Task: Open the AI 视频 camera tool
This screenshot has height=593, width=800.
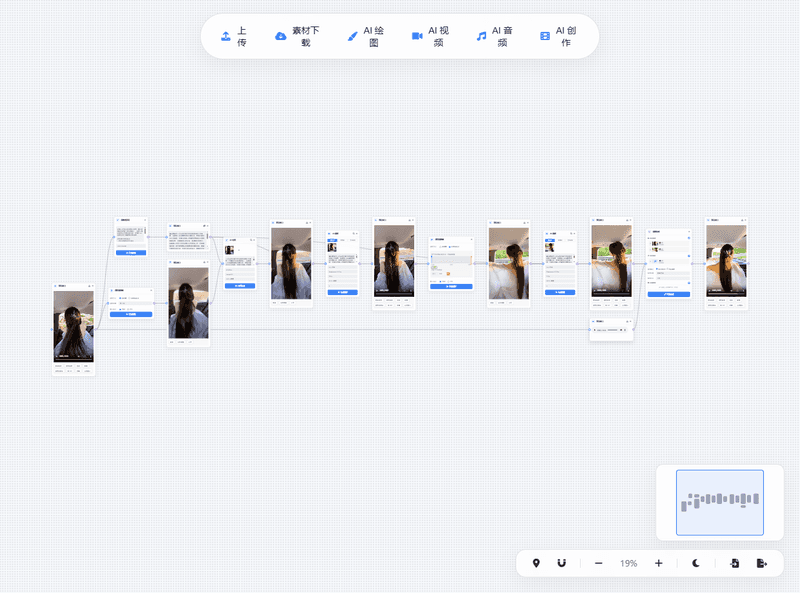Action: point(417,36)
